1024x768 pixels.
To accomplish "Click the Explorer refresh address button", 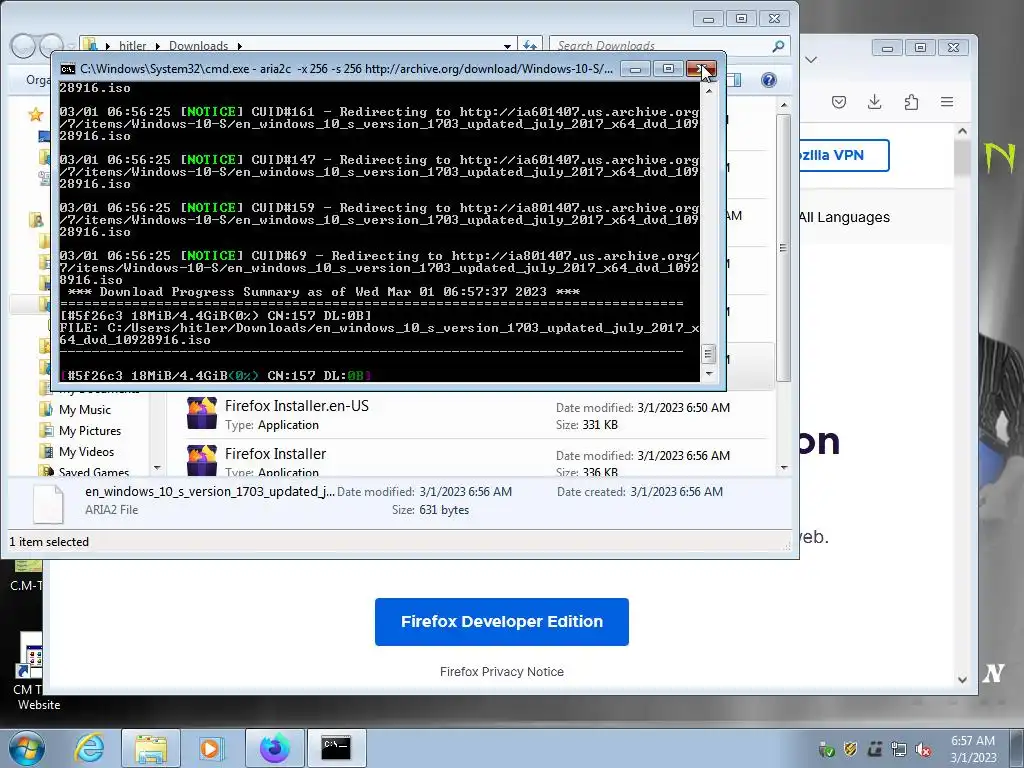I will click(530, 46).
